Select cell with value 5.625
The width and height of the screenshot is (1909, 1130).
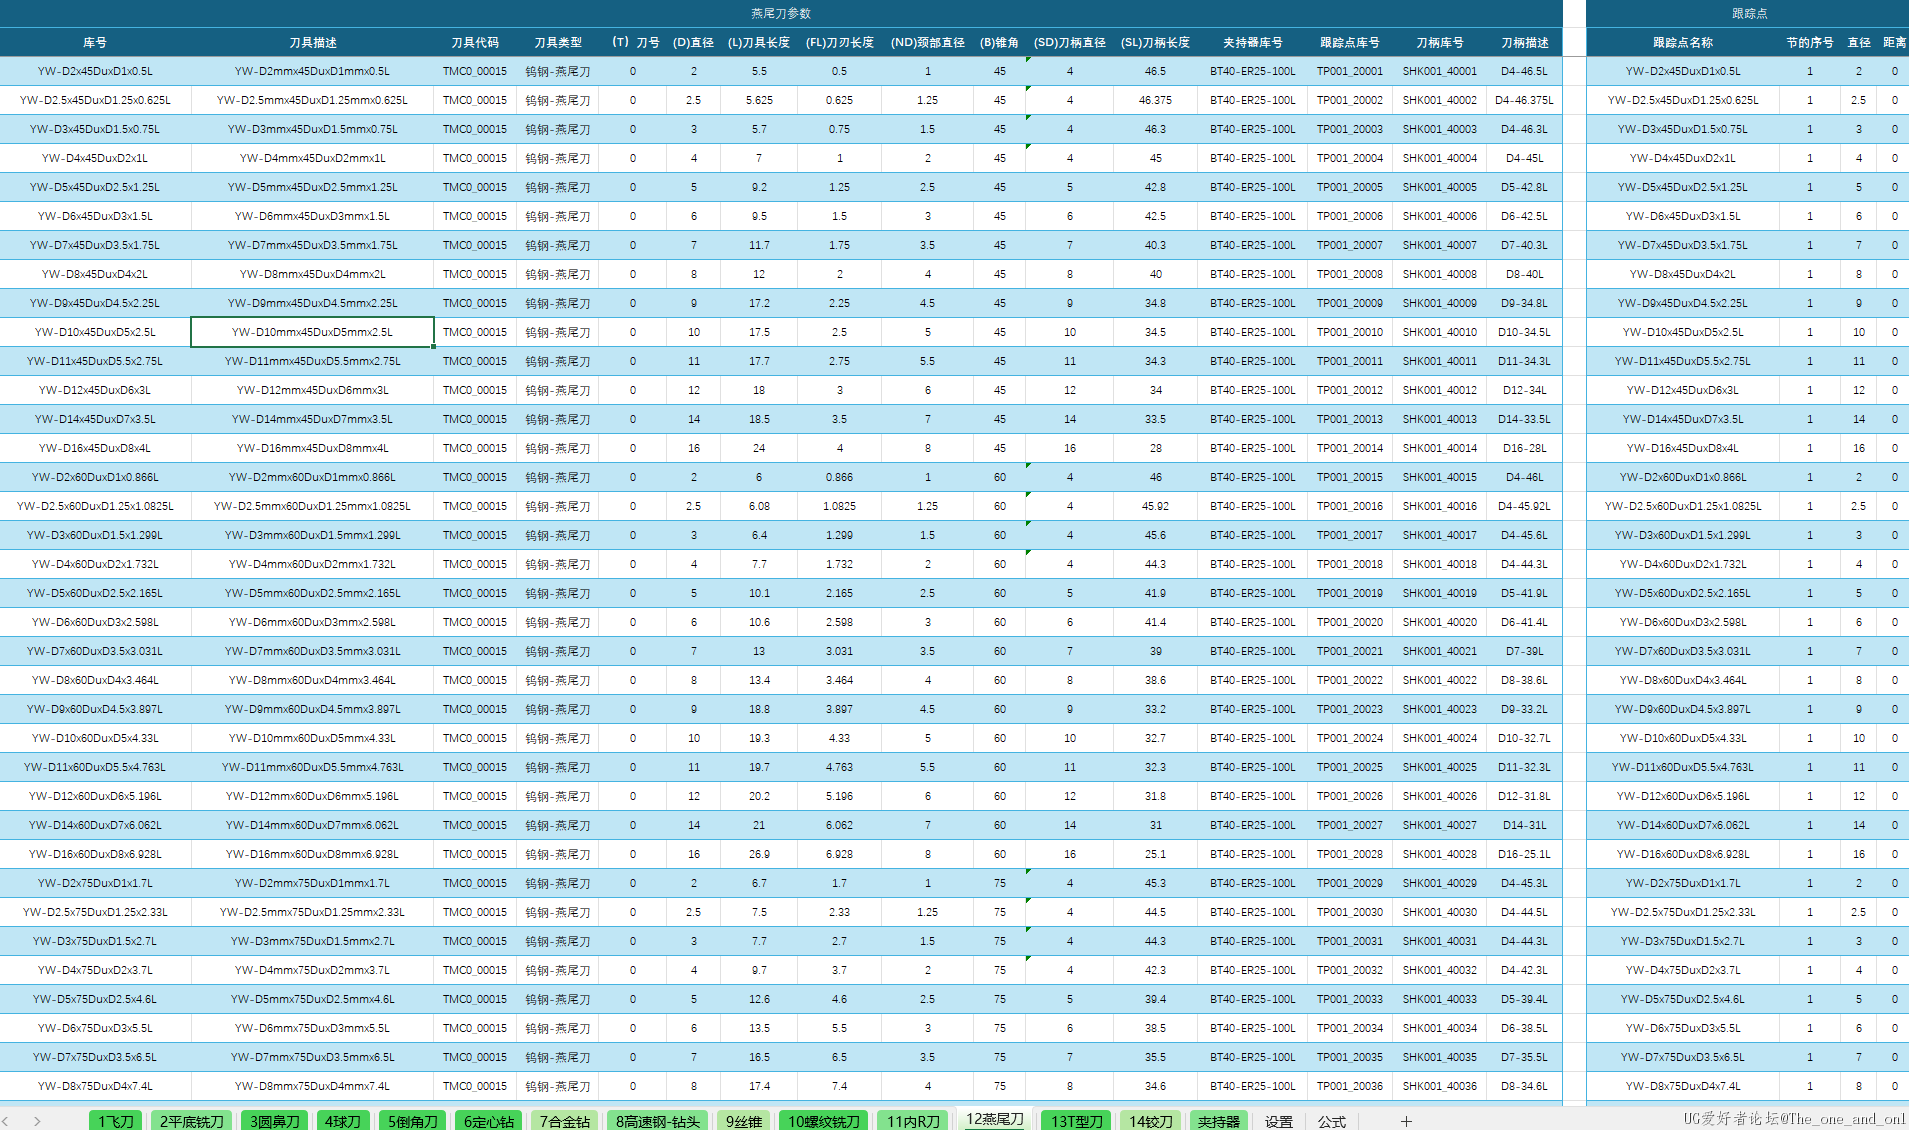point(759,100)
